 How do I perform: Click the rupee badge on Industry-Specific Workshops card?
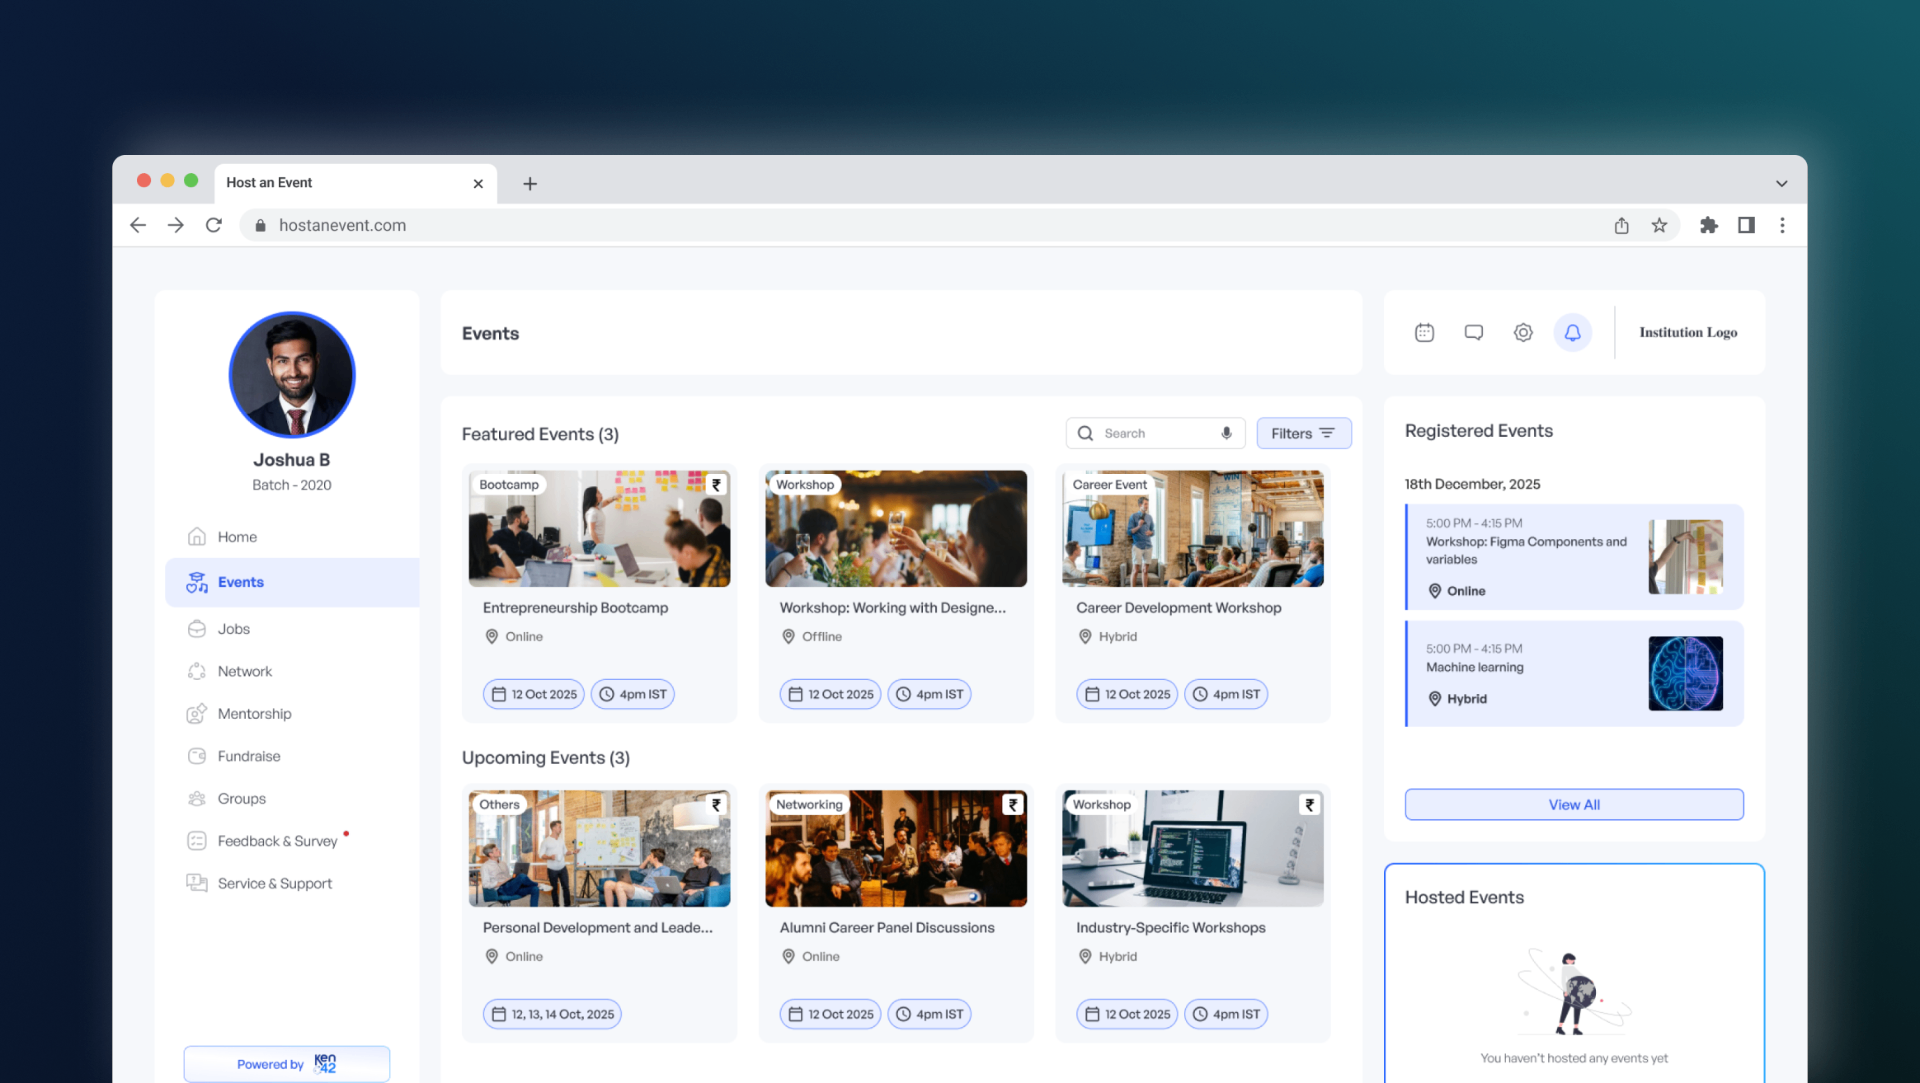click(1309, 805)
